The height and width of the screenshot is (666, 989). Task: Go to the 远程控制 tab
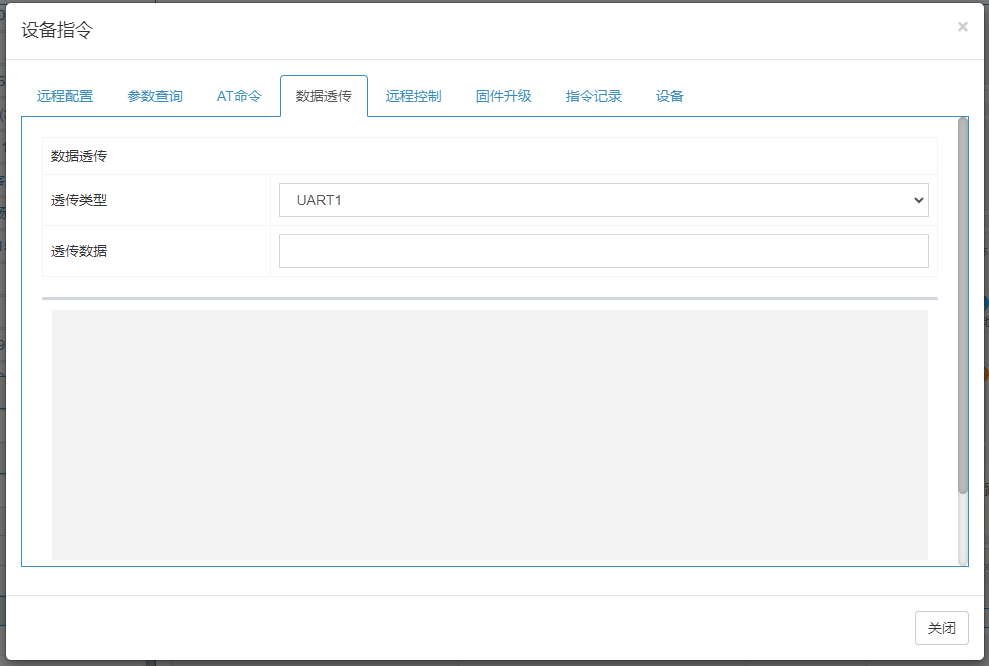coord(414,96)
